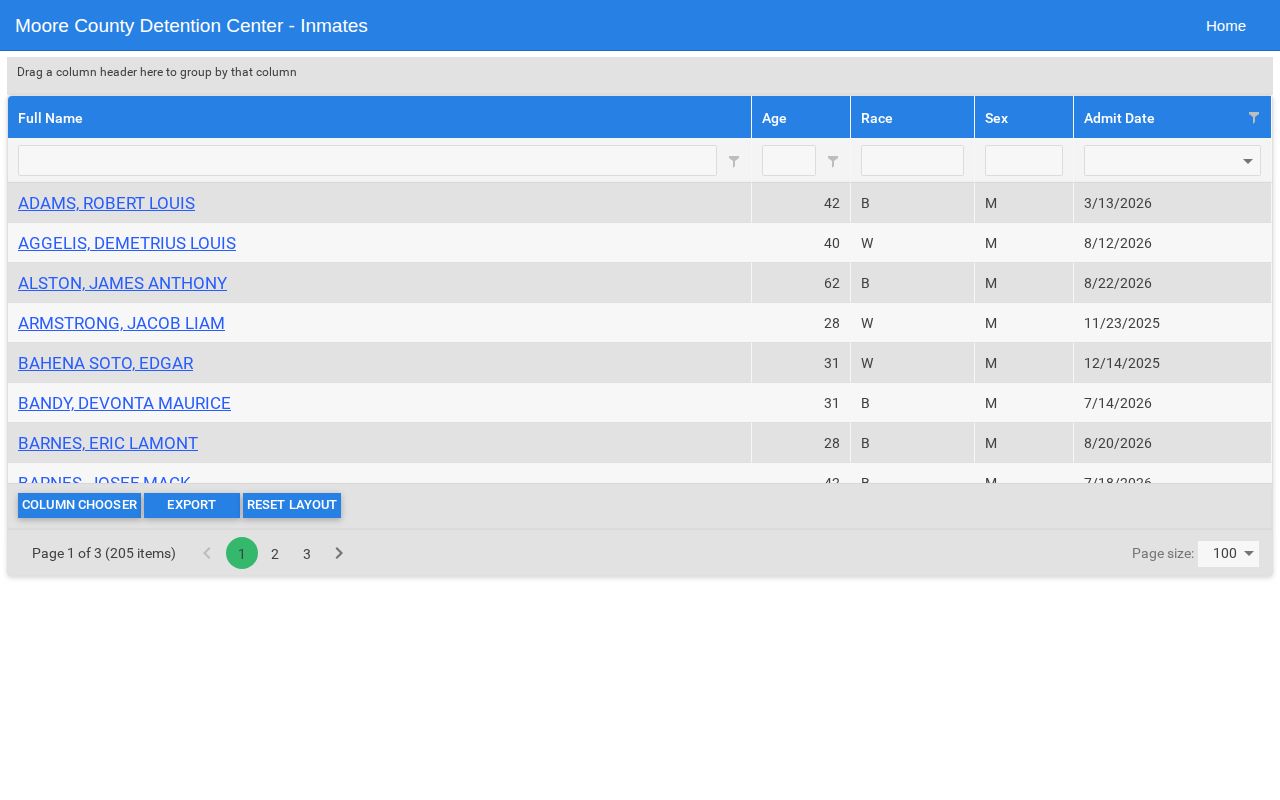Select admit date 3/13/2026 cell
This screenshot has width=1280, height=800.
point(1172,203)
